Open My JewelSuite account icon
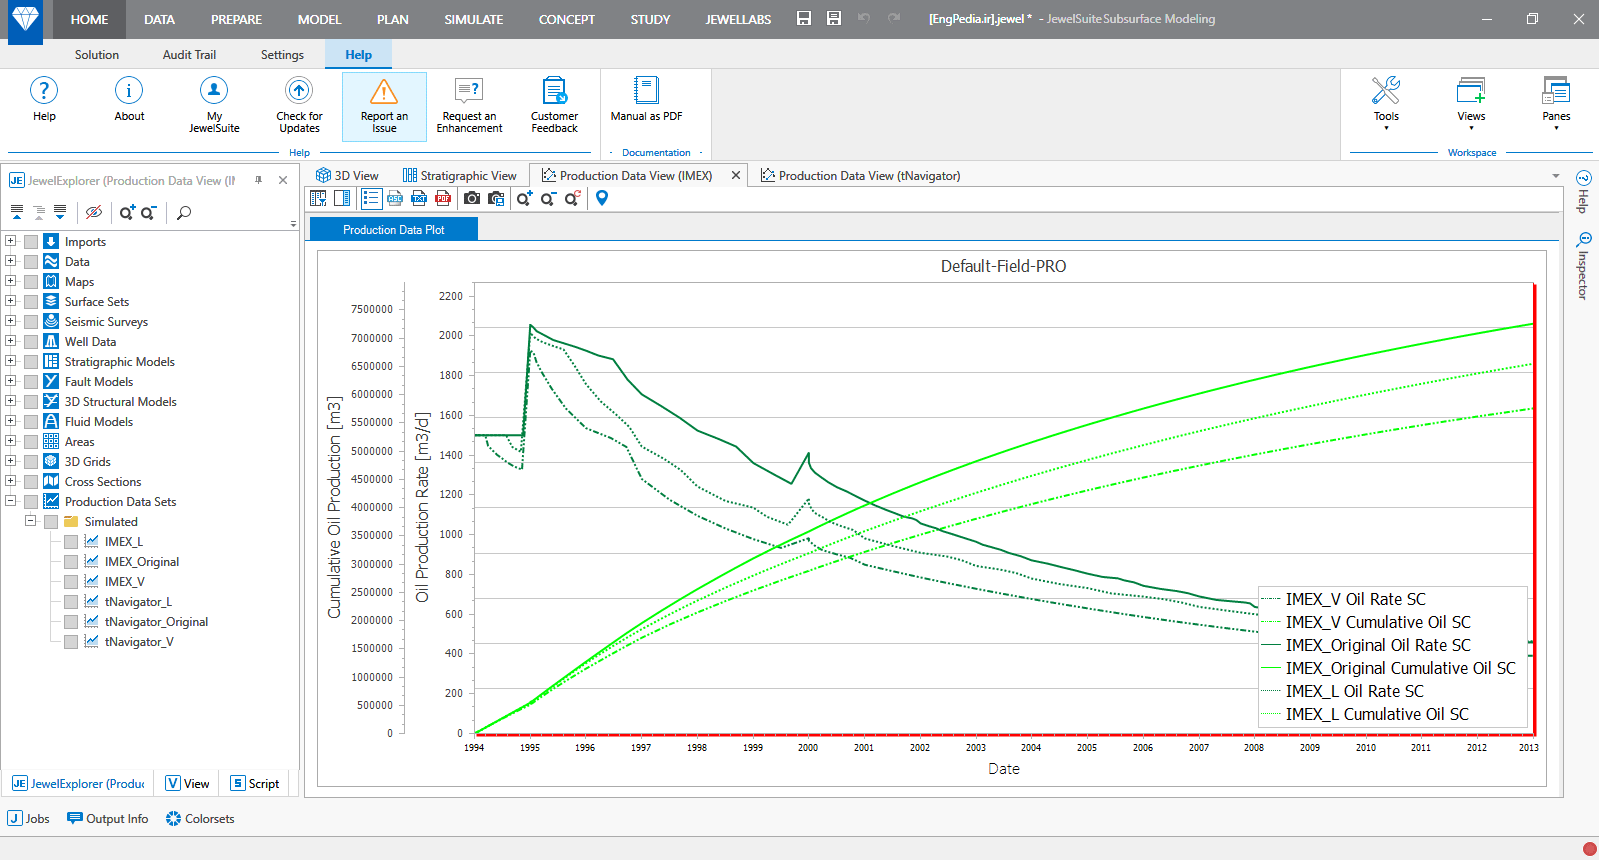Screen dimensions: 1599x860 coord(214,91)
